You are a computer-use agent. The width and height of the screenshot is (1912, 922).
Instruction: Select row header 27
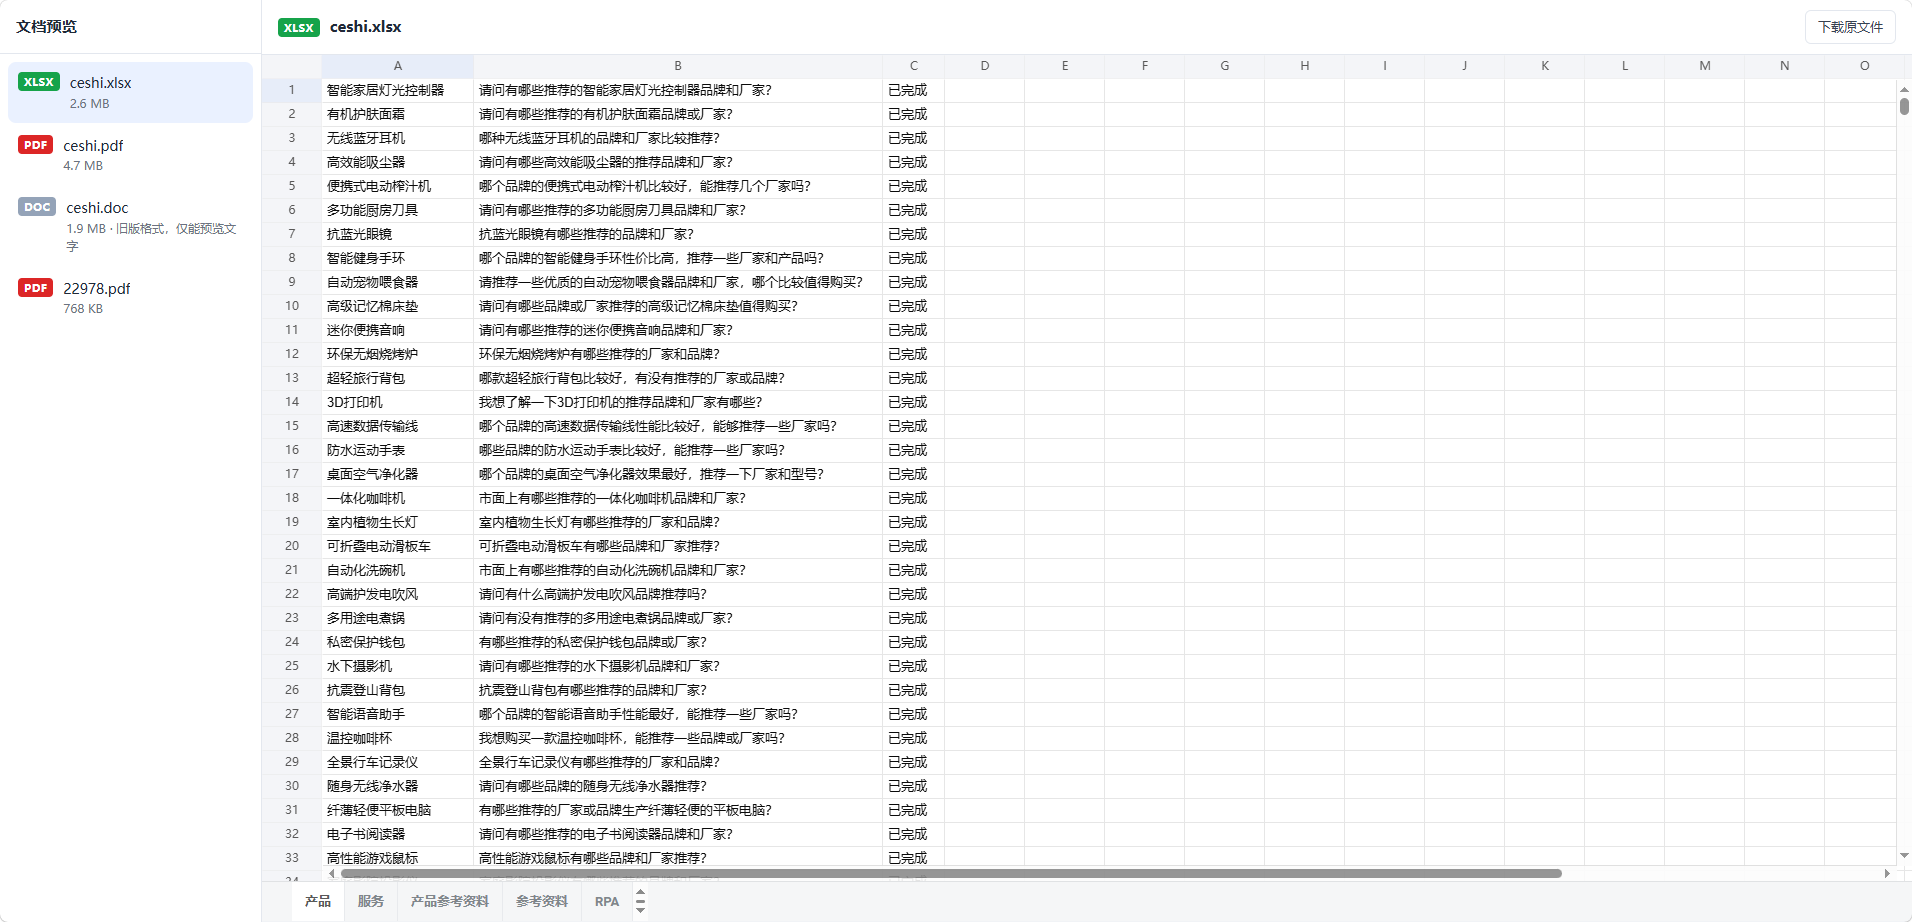292,714
